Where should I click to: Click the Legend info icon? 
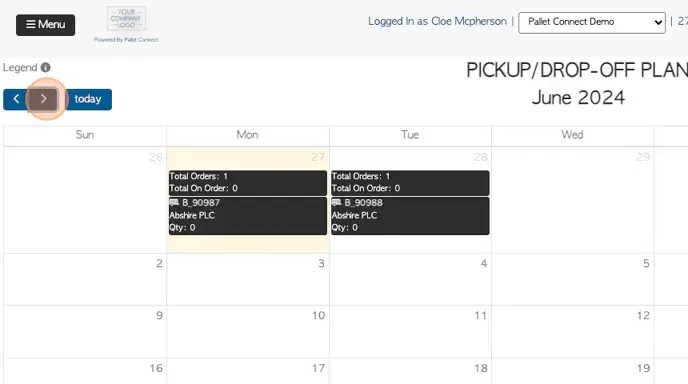(46, 68)
